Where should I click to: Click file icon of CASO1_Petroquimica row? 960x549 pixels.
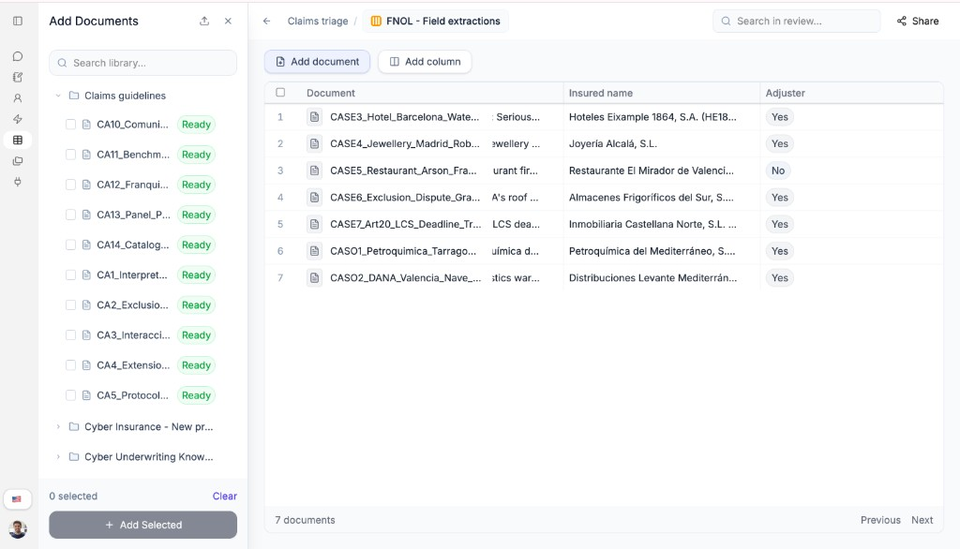314,251
